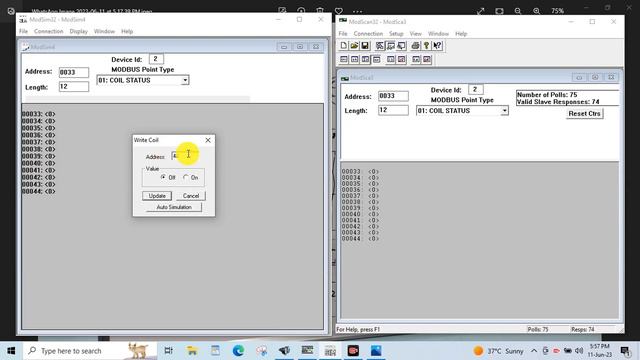Click the New document icon in ModScan32
The height and width of the screenshot is (360, 640).
(x=344, y=45)
